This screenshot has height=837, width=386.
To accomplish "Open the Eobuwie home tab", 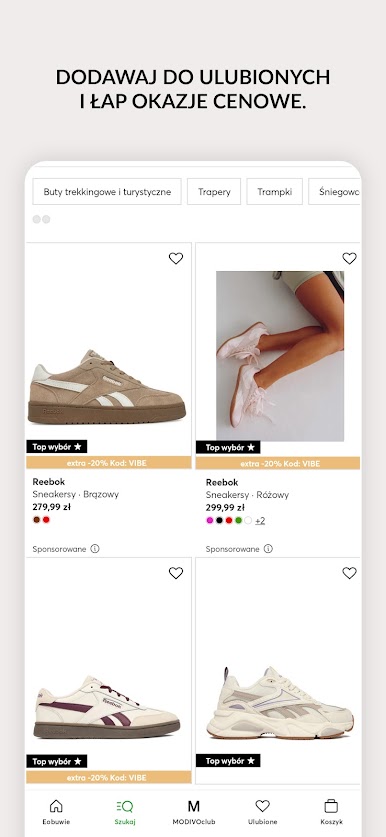I will (x=56, y=812).
